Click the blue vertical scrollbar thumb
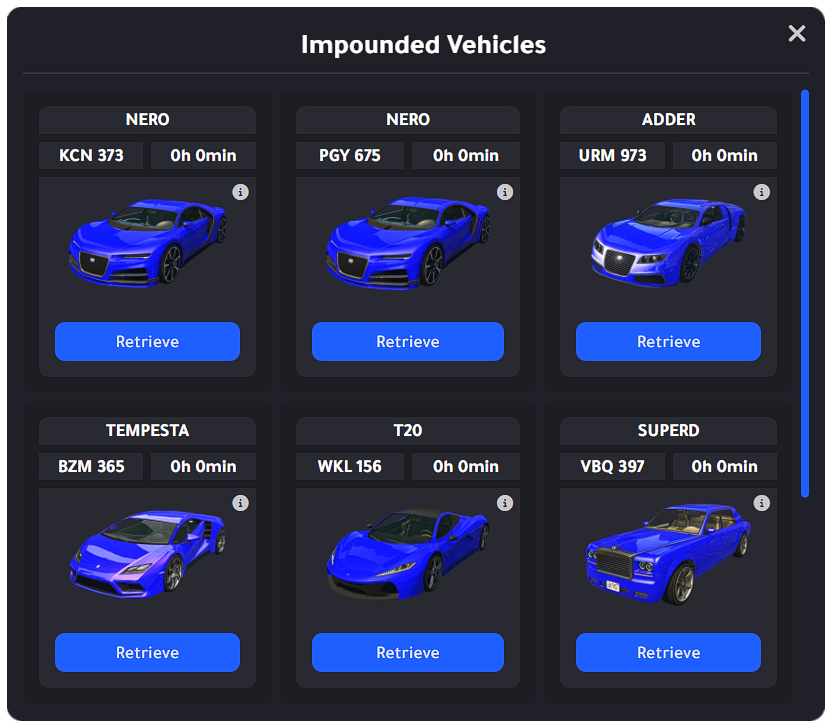Screen dimensions: 832x728 pos(805,293)
